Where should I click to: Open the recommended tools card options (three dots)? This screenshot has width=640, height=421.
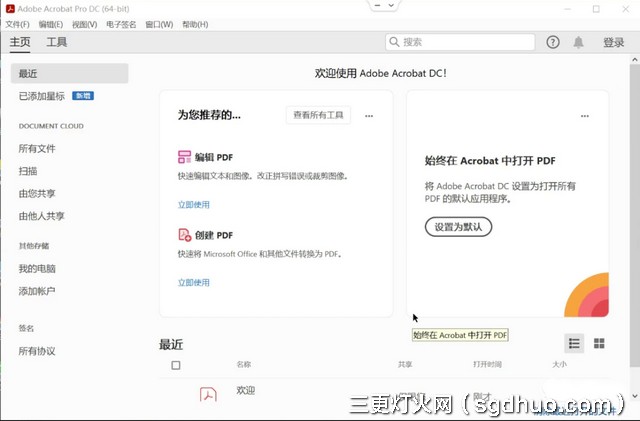(x=369, y=116)
